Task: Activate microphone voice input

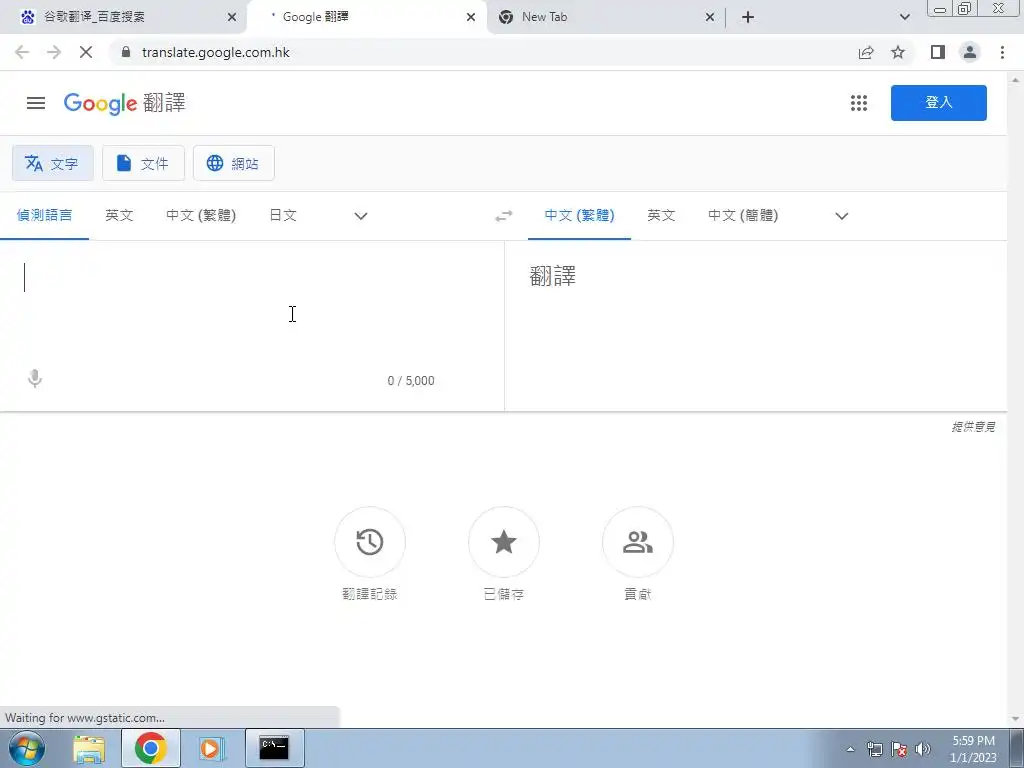Action: point(35,379)
